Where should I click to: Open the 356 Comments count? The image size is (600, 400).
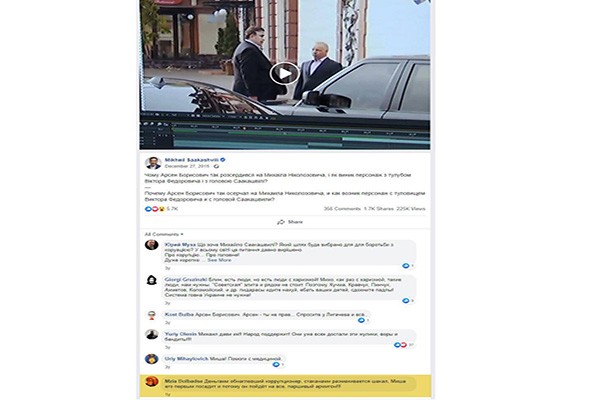(x=342, y=209)
